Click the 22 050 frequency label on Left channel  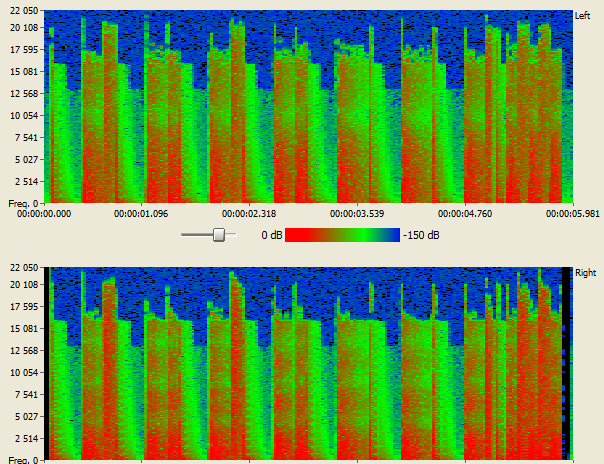click(x=23, y=12)
